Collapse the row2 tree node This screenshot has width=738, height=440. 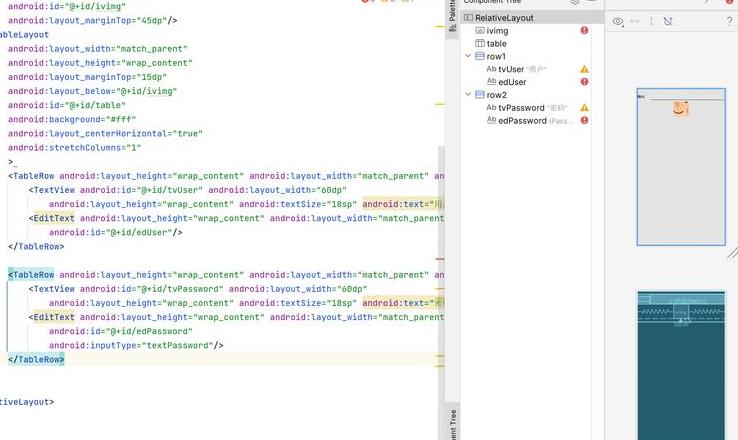[468, 94]
